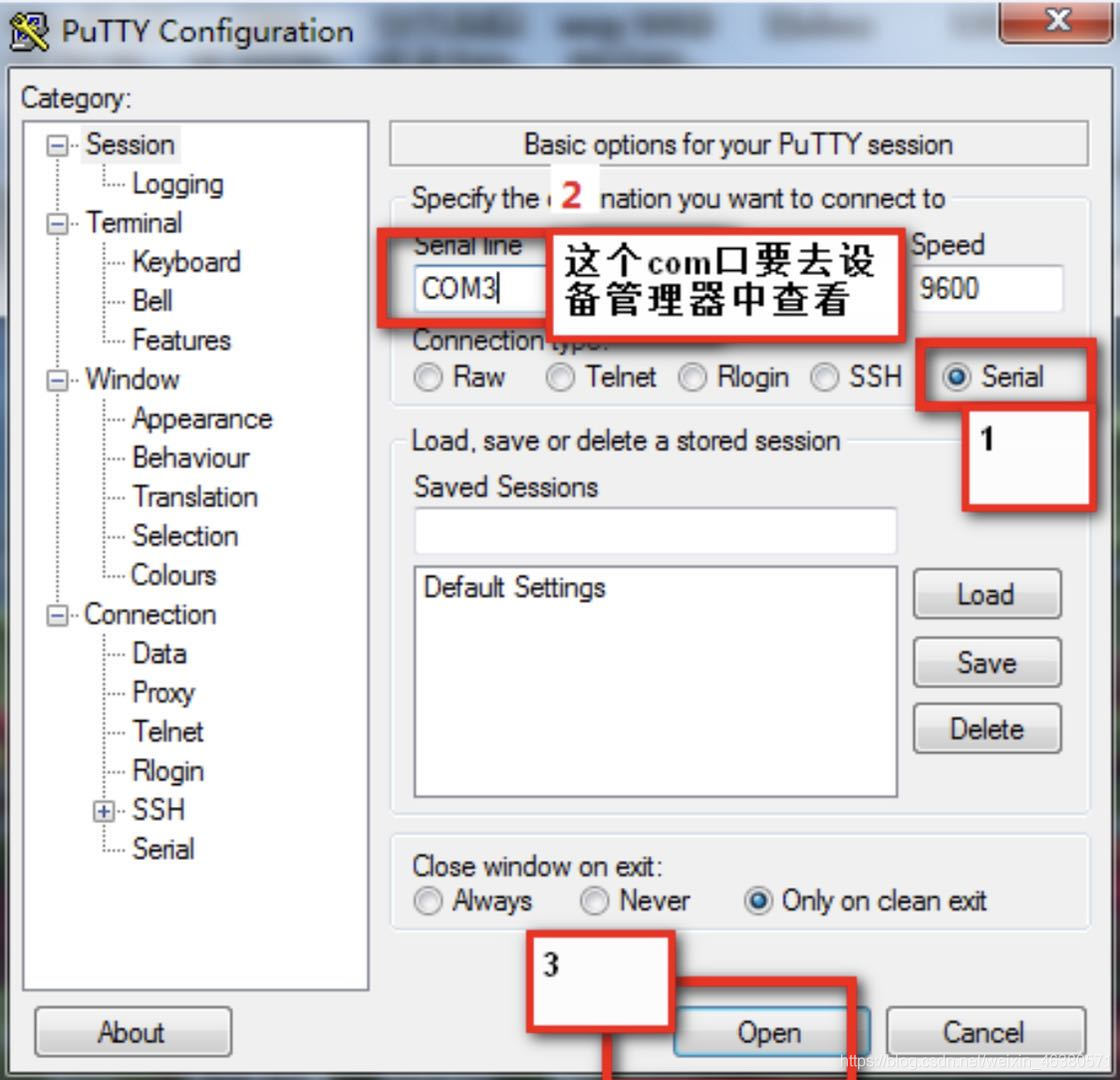Collapse the Window tree node
This screenshot has width=1120, height=1080.
[x=57, y=381]
